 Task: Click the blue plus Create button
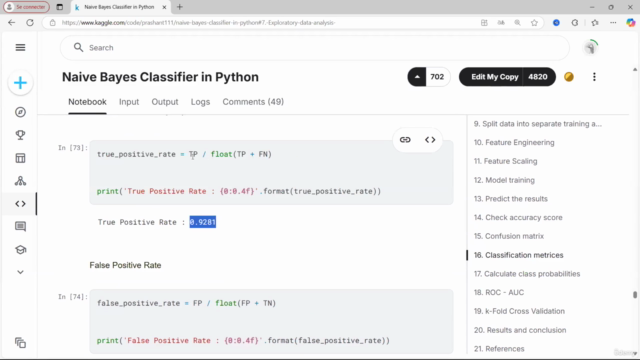[x=20, y=83]
